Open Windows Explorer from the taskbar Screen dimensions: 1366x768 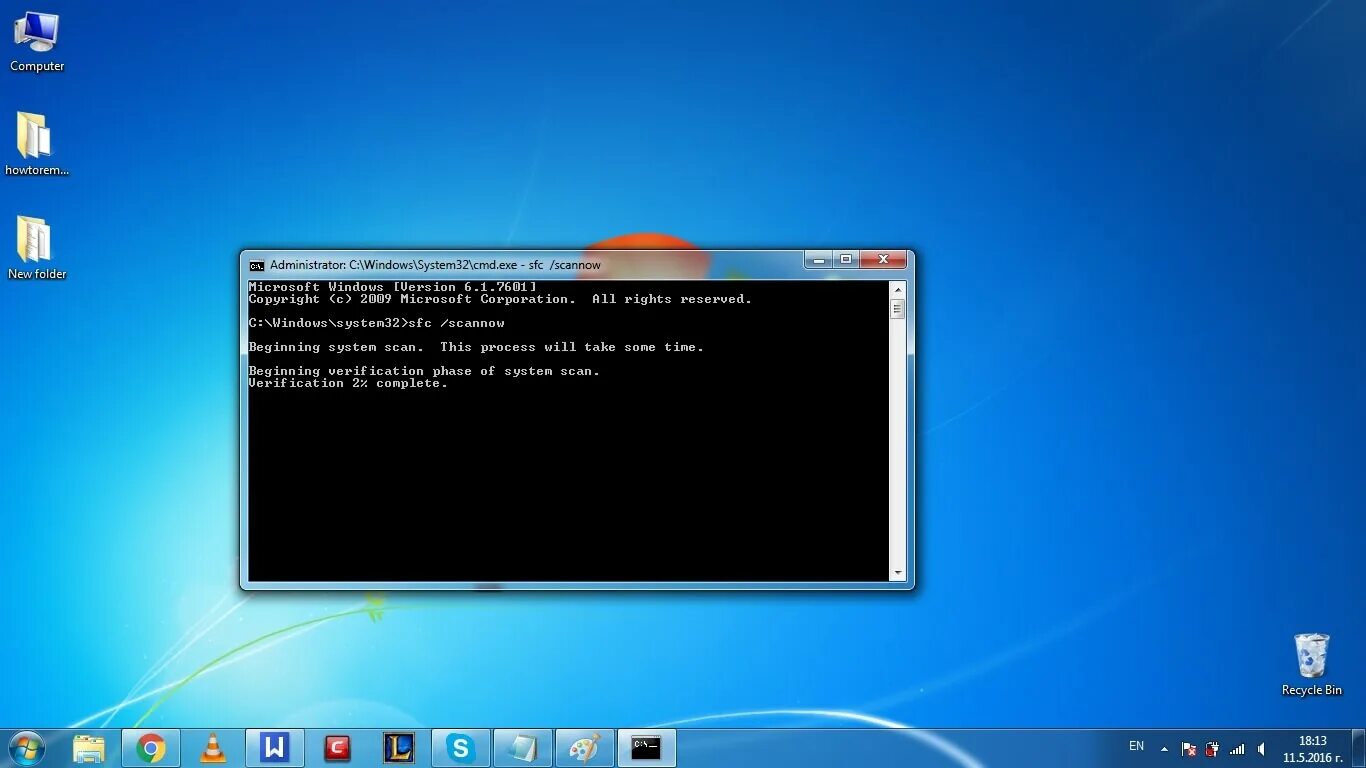tap(89, 747)
